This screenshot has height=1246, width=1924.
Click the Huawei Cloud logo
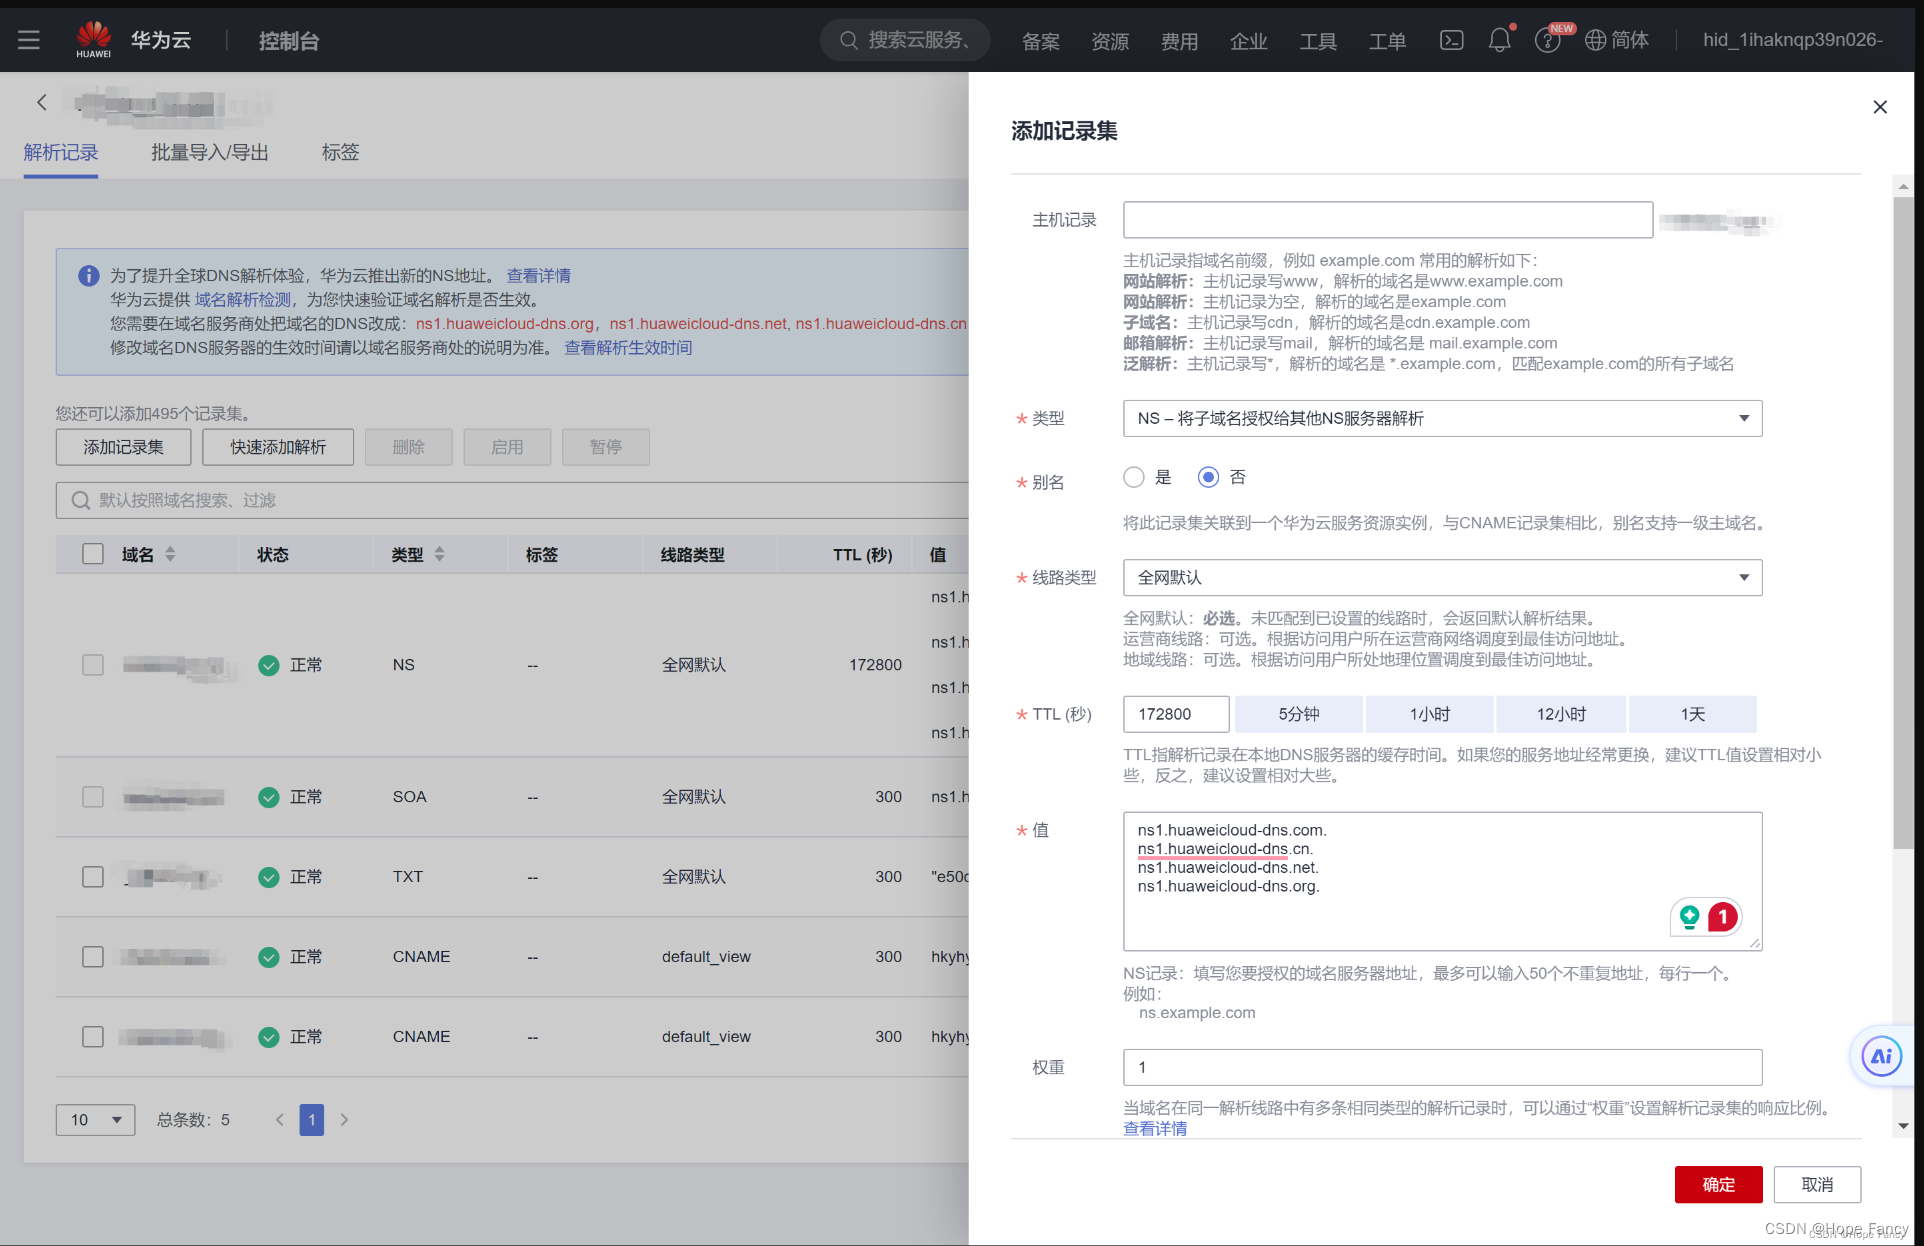point(94,40)
